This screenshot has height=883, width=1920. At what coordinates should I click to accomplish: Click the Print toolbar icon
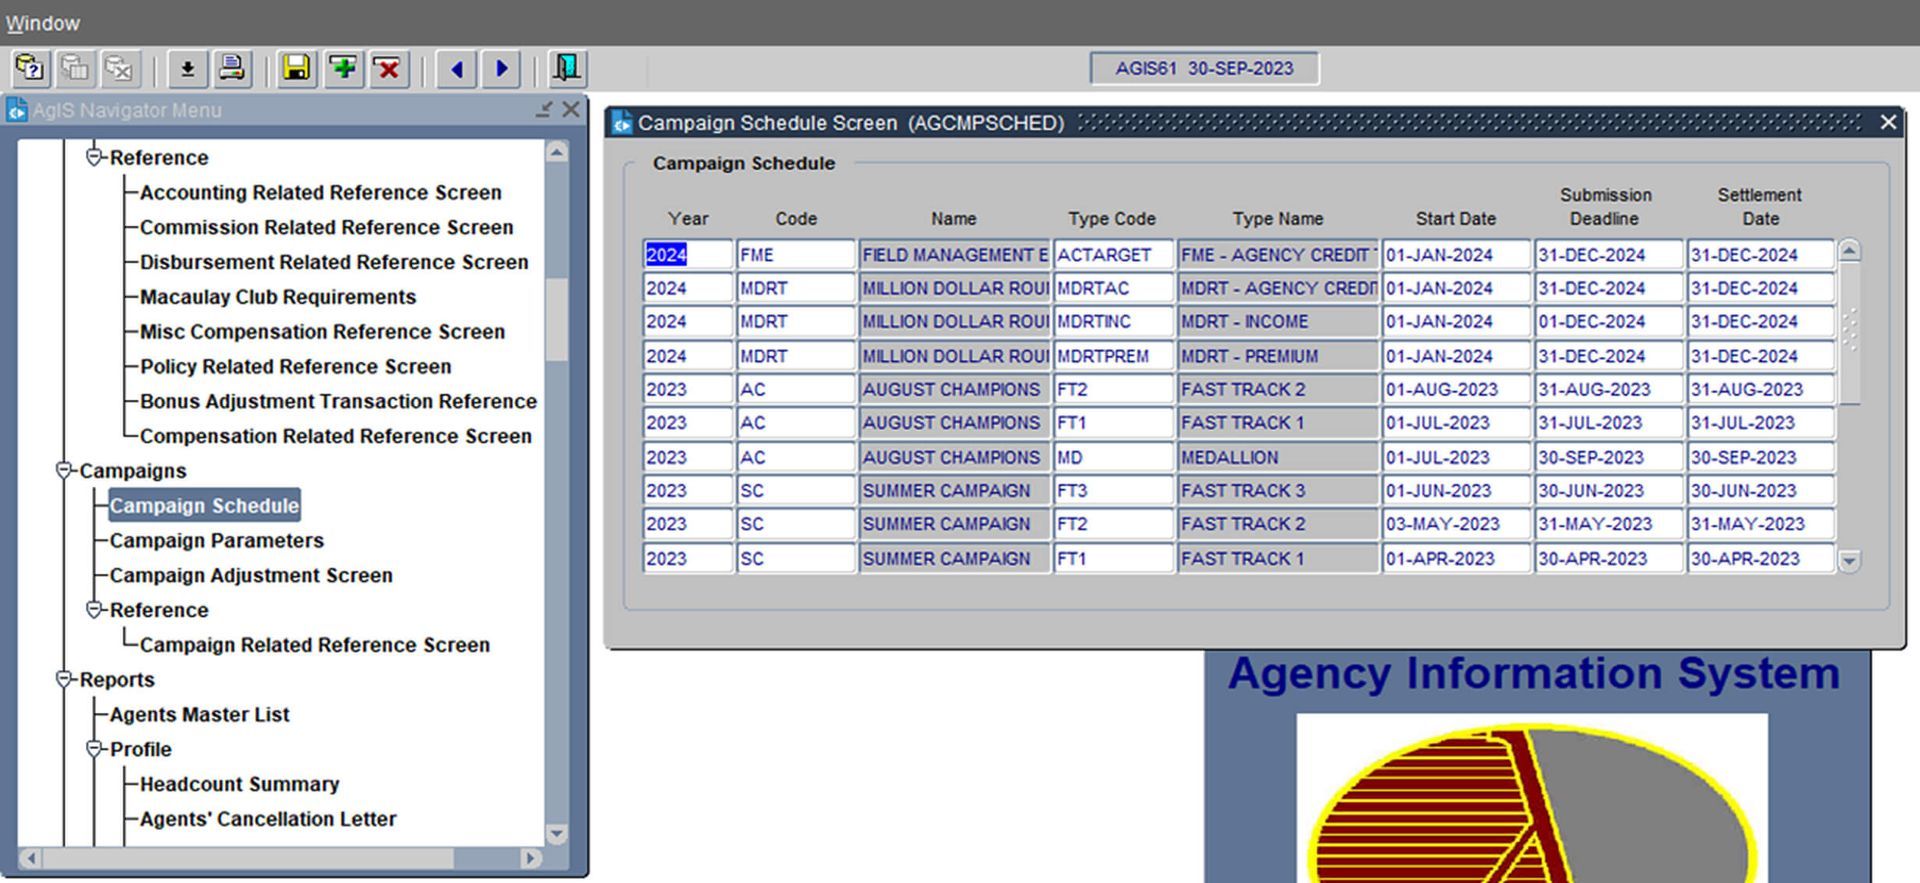[x=232, y=69]
